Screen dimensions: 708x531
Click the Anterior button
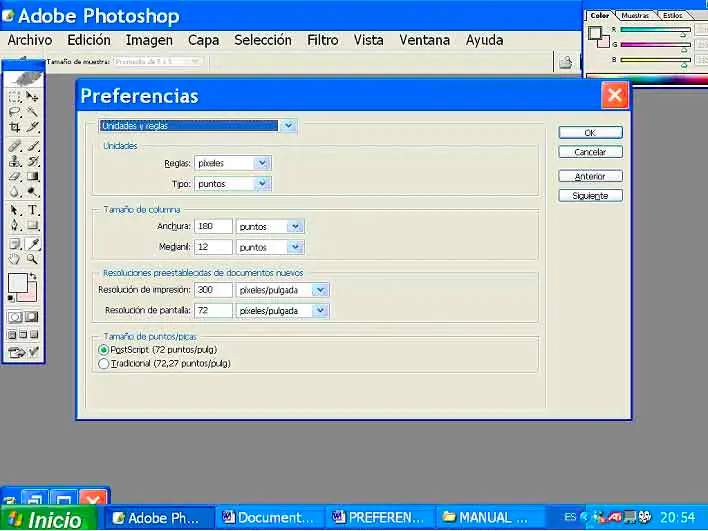click(591, 176)
